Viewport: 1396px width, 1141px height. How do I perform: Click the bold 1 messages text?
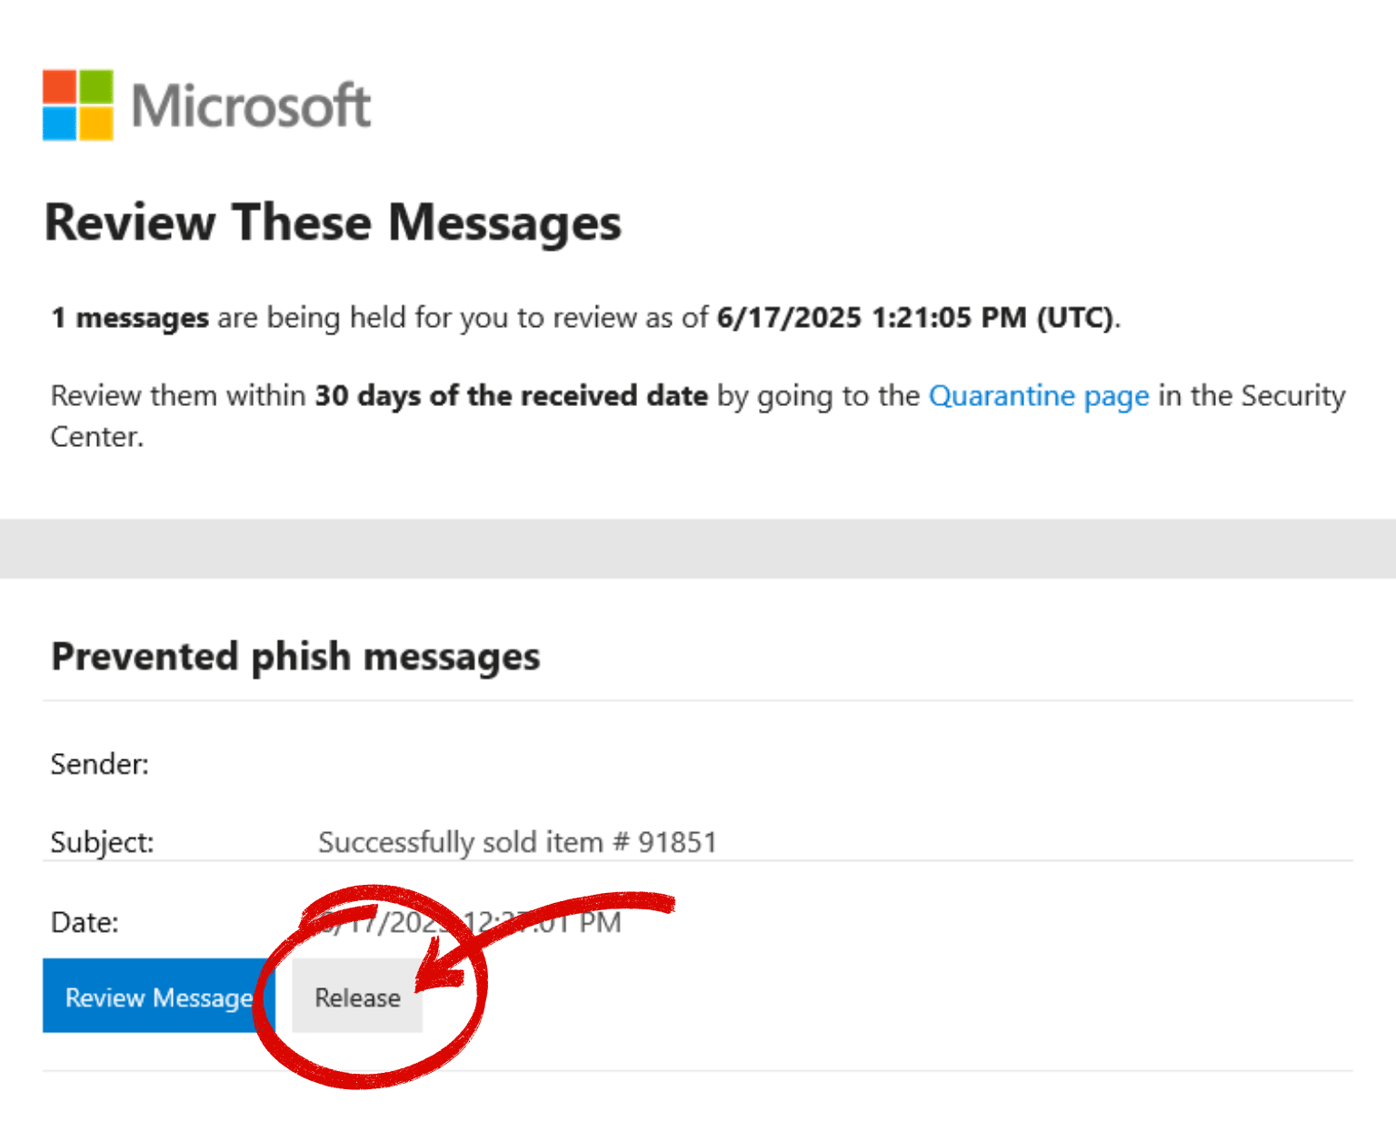[130, 317]
